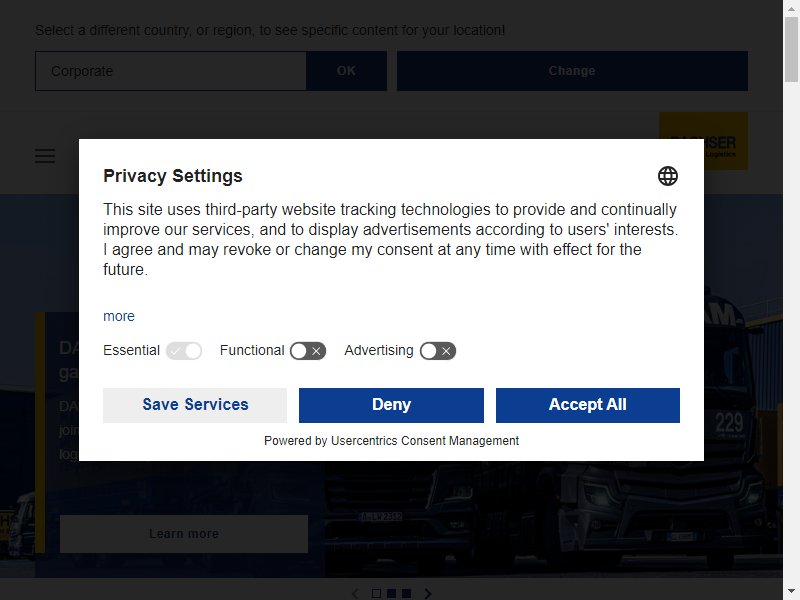Enable the Advertising services toggle
The width and height of the screenshot is (800, 600).
(x=438, y=351)
